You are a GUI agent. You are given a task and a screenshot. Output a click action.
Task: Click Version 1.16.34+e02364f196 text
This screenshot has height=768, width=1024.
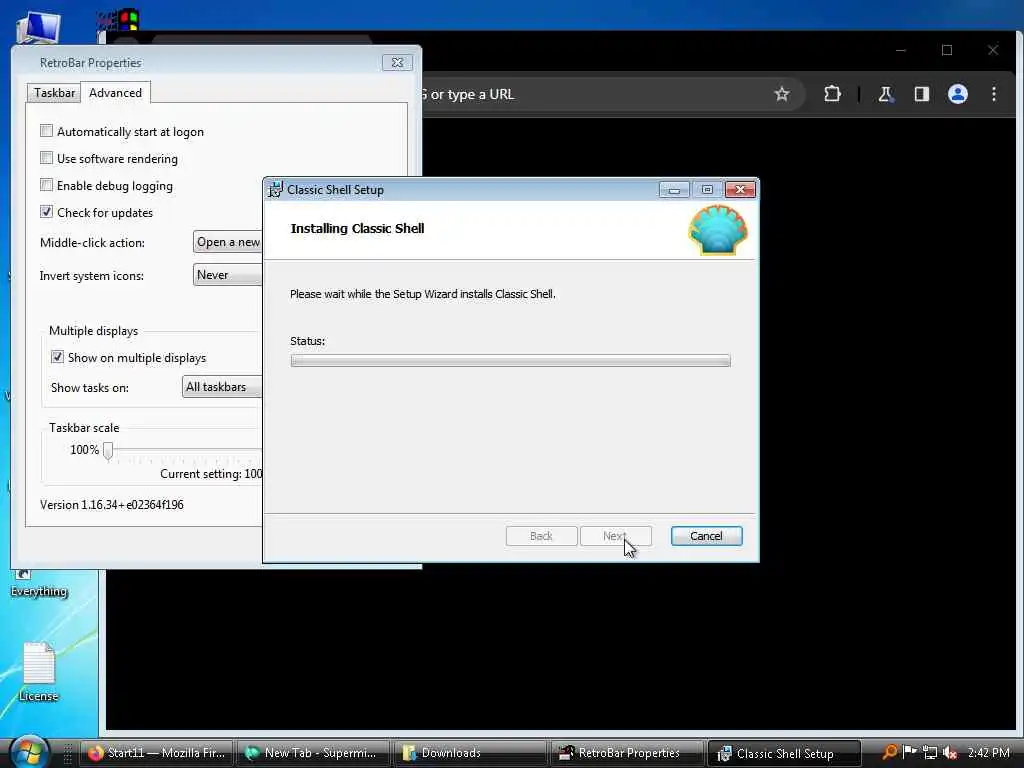pyautogui.click(x=112, y=505)
